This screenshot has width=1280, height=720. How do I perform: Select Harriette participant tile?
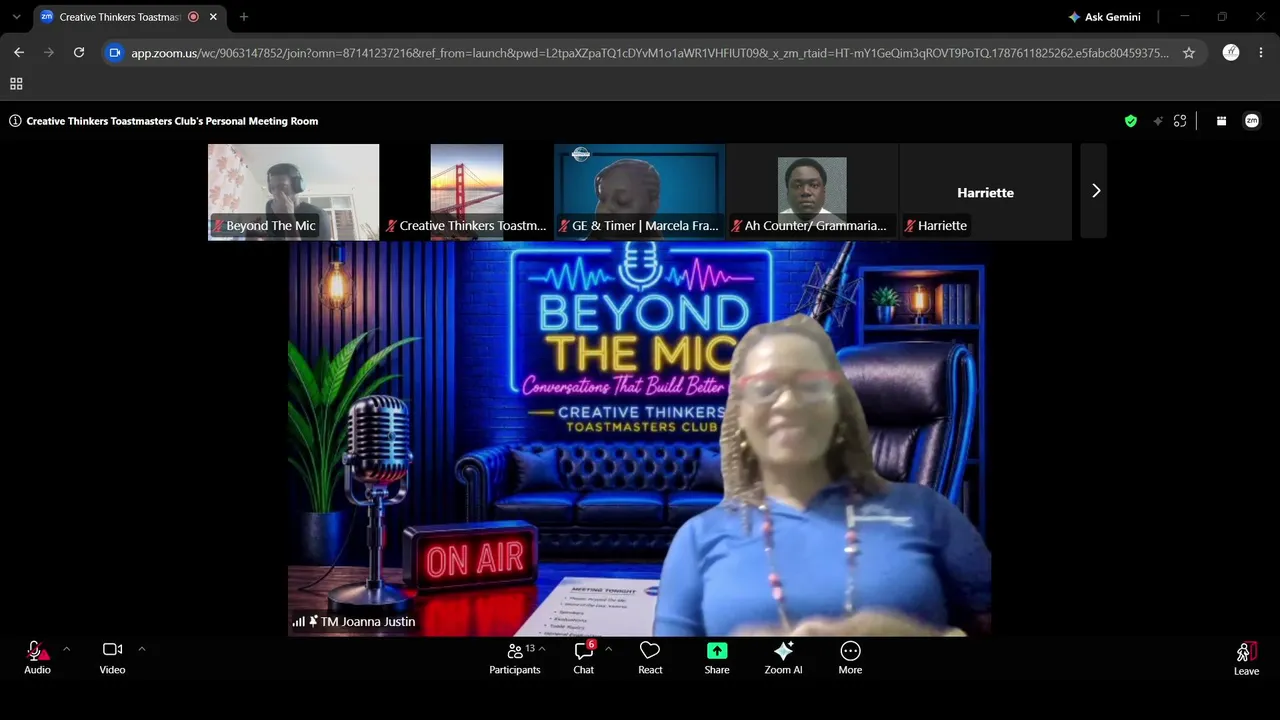[x=985, y=192]
